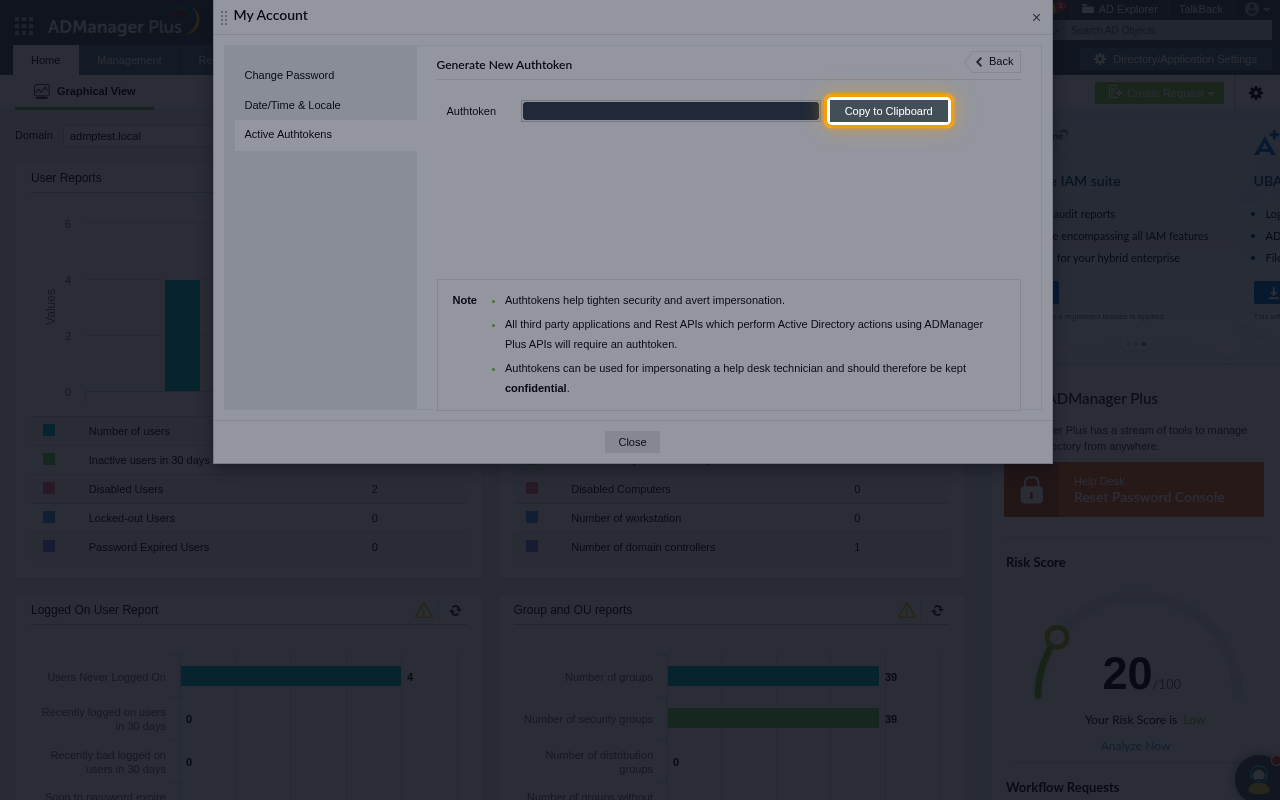Click the Graphical View chart icon
This screenshot has height=800, width=1280.
[x=41, y=91]
